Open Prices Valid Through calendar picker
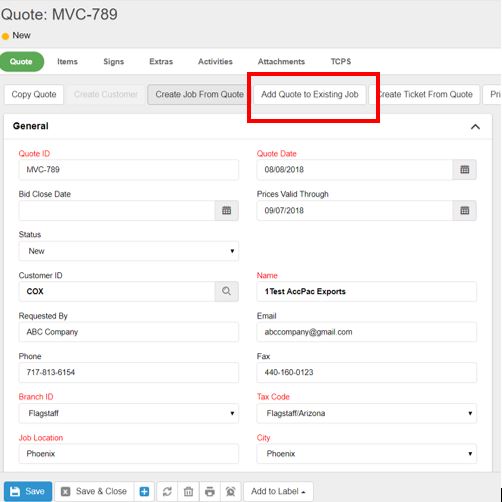502x502 pixels. [x=464, y=210]
